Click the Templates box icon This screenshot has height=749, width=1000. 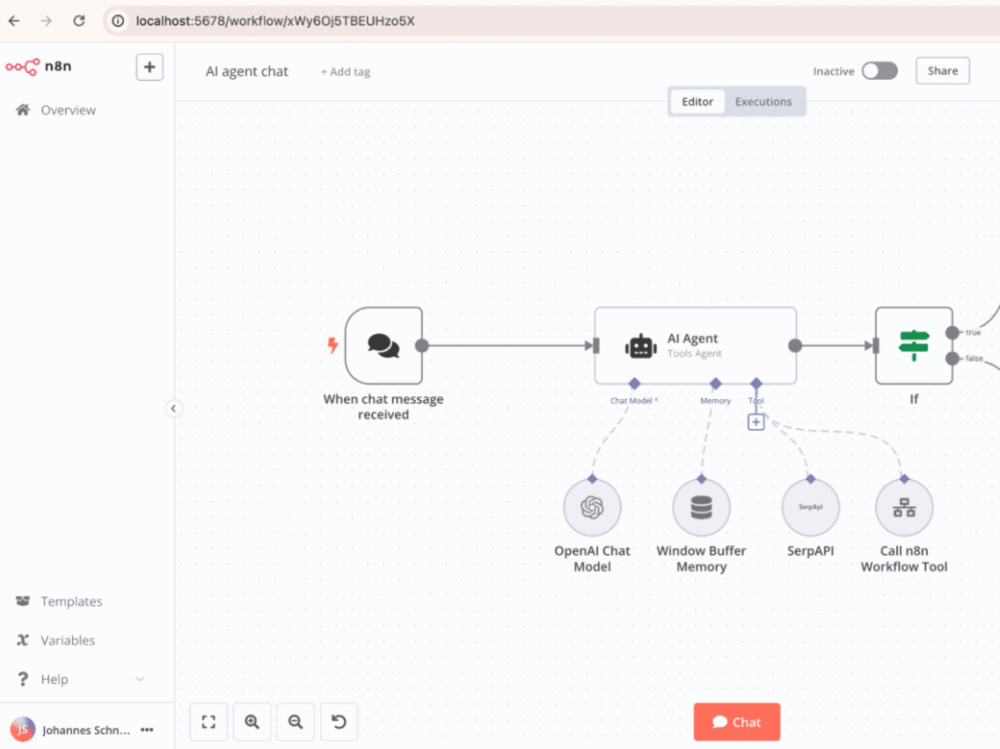click(x=23, y=601)
